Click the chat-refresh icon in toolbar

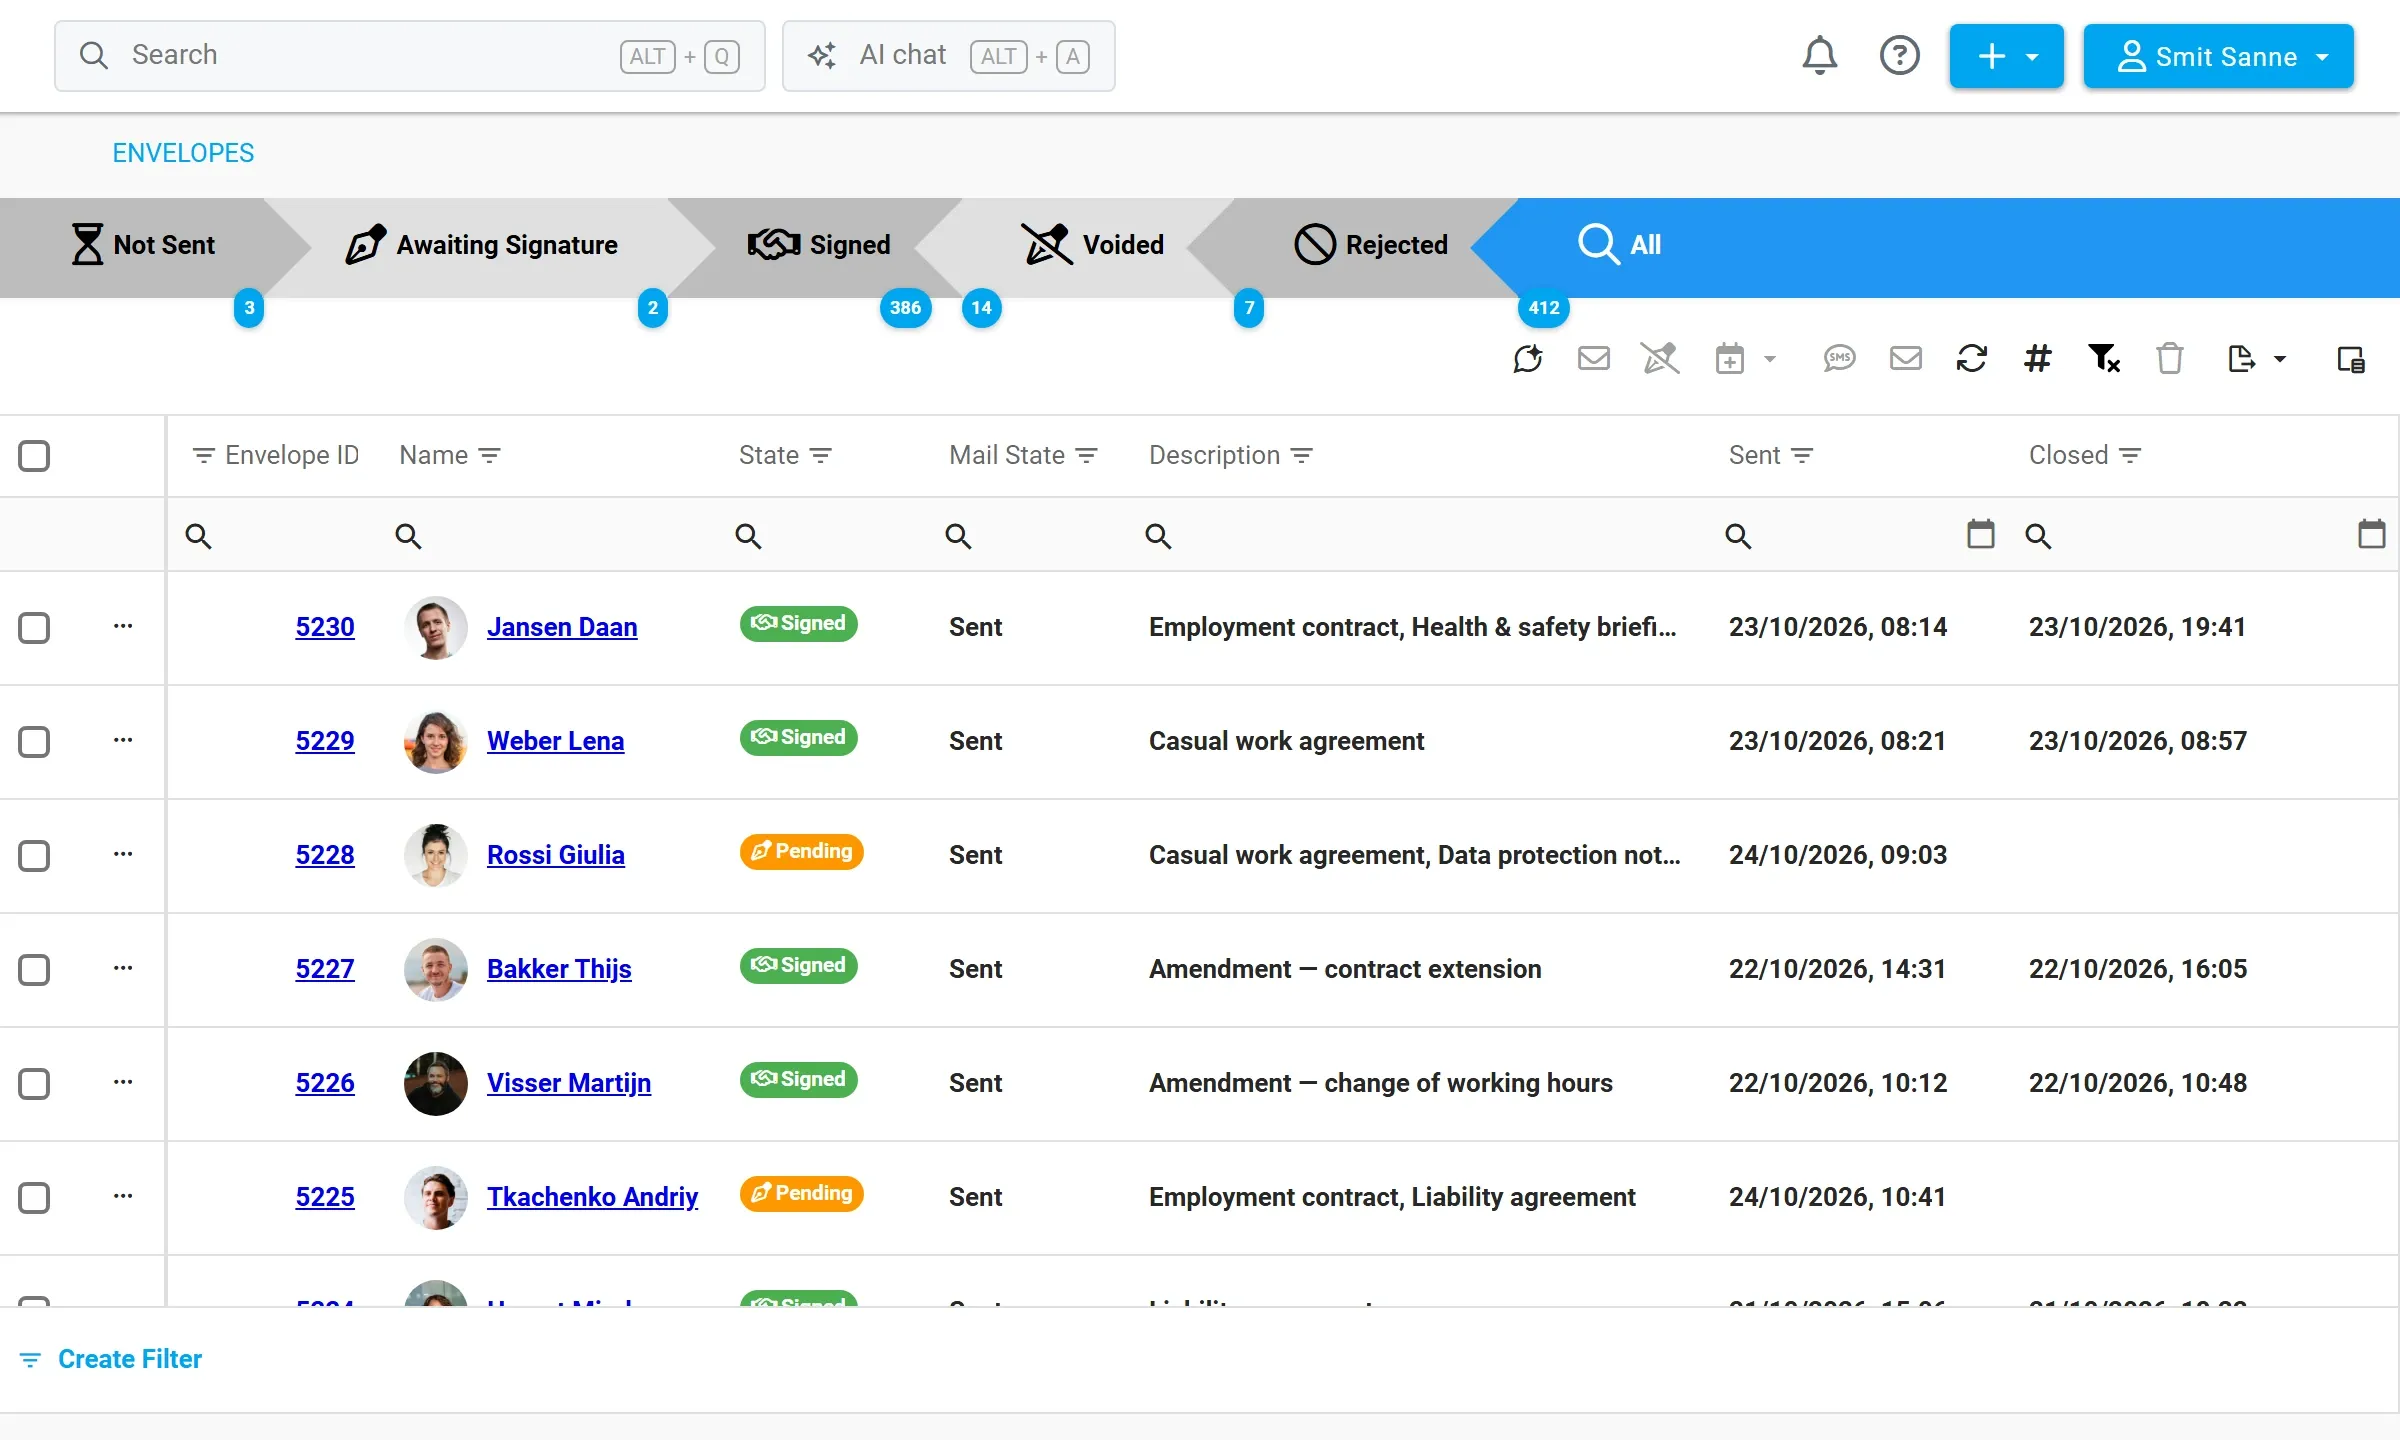1528,358
